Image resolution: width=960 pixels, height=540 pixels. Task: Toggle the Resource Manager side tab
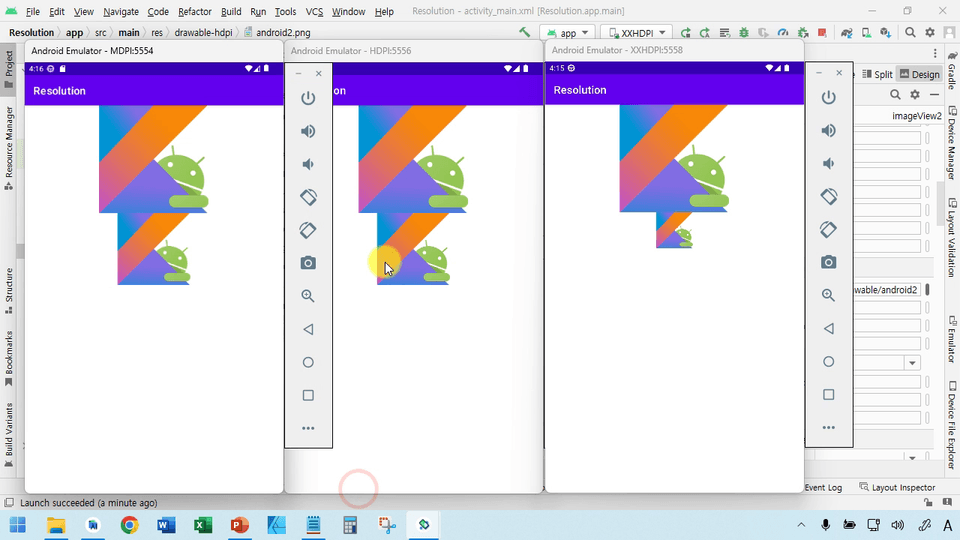coord(9,148)
